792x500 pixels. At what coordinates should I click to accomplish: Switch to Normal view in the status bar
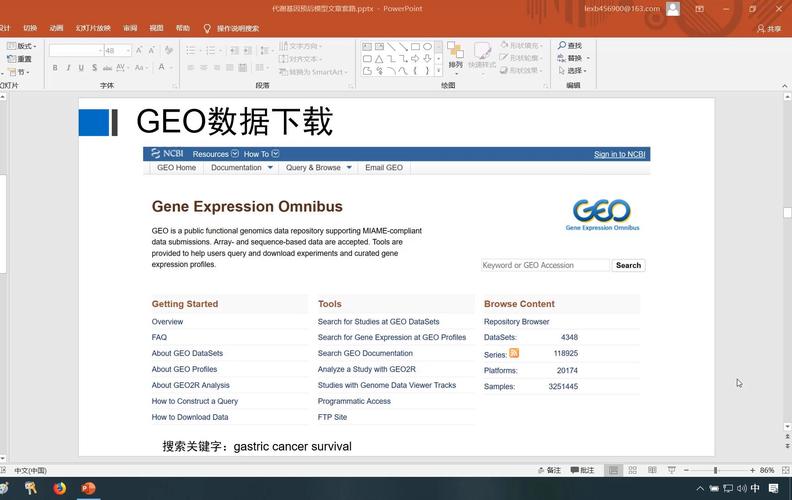(613, 471)
